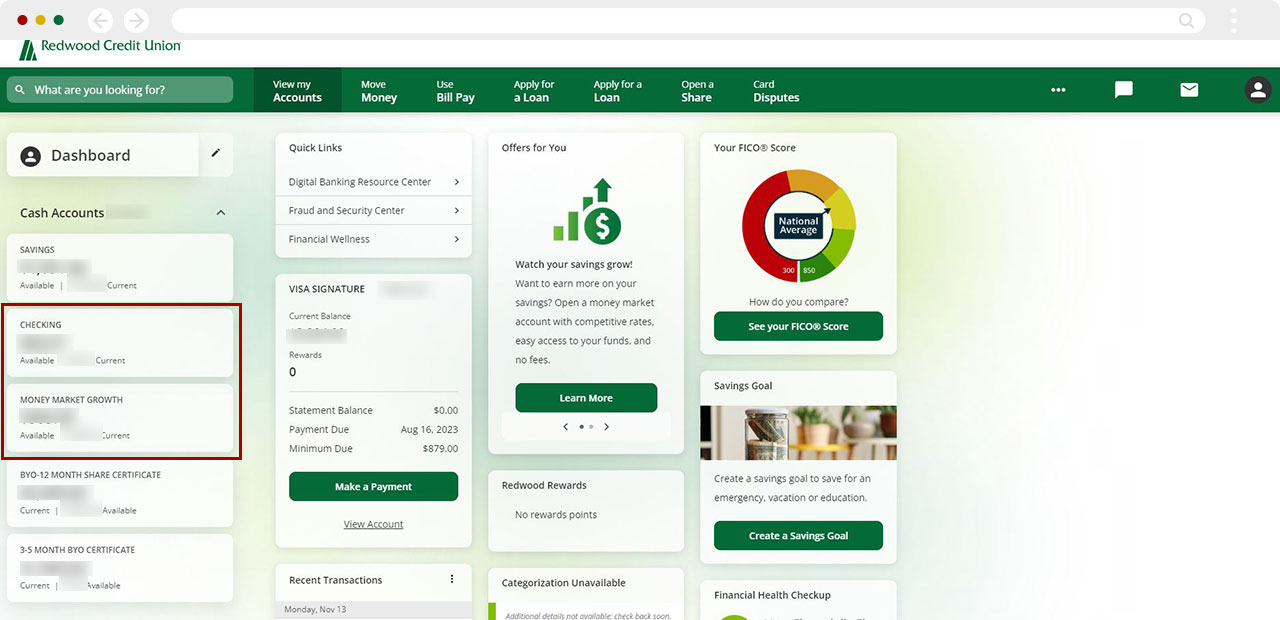This screenshot has height=620, width=1280.
Task: Open the browser three-dot menu
Action: pos(1234,20)
